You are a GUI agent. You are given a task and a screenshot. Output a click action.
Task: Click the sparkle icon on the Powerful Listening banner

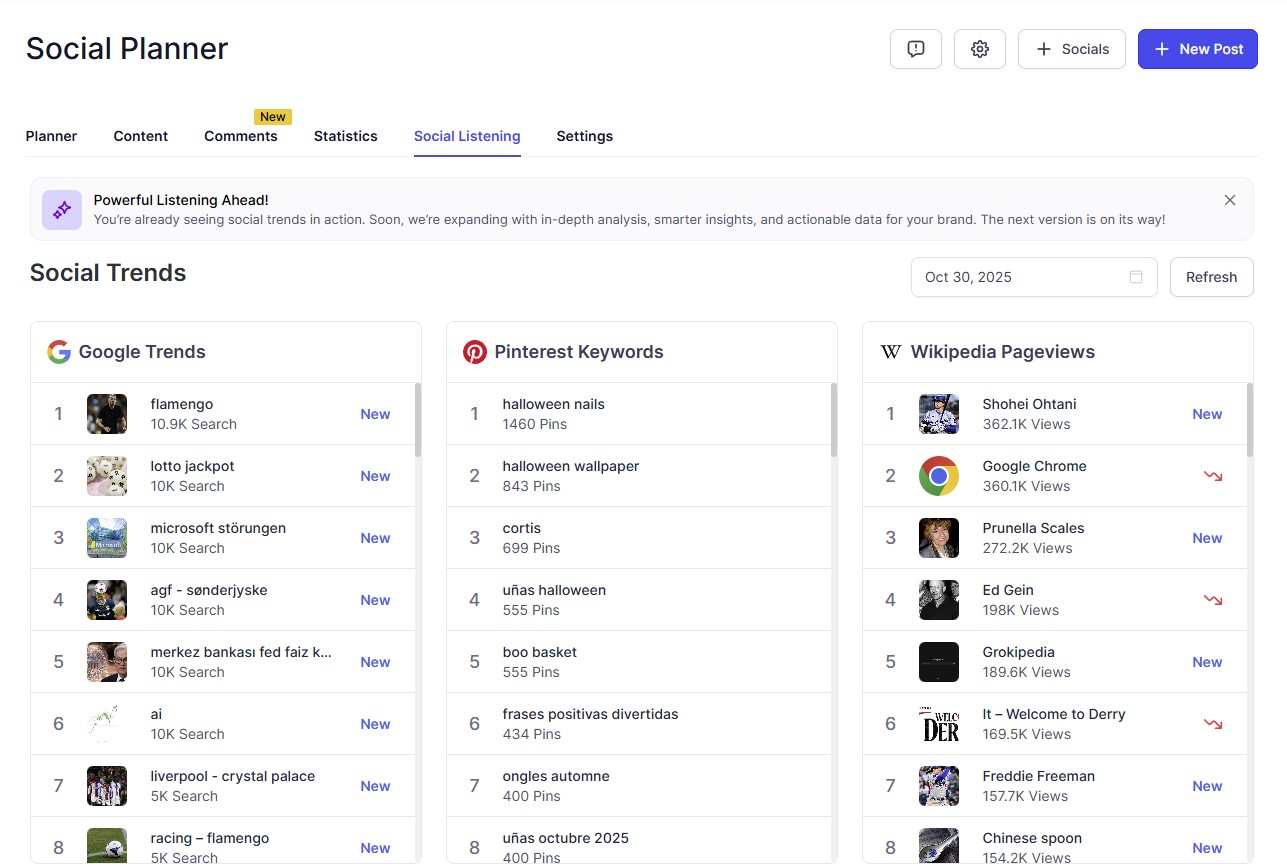click(x=61, y=209)
